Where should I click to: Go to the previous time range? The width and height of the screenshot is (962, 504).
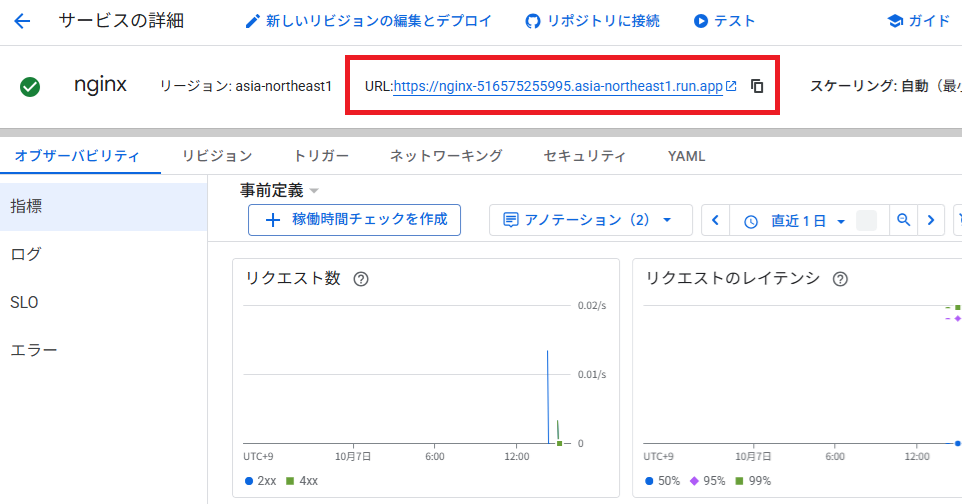point(716,221)
